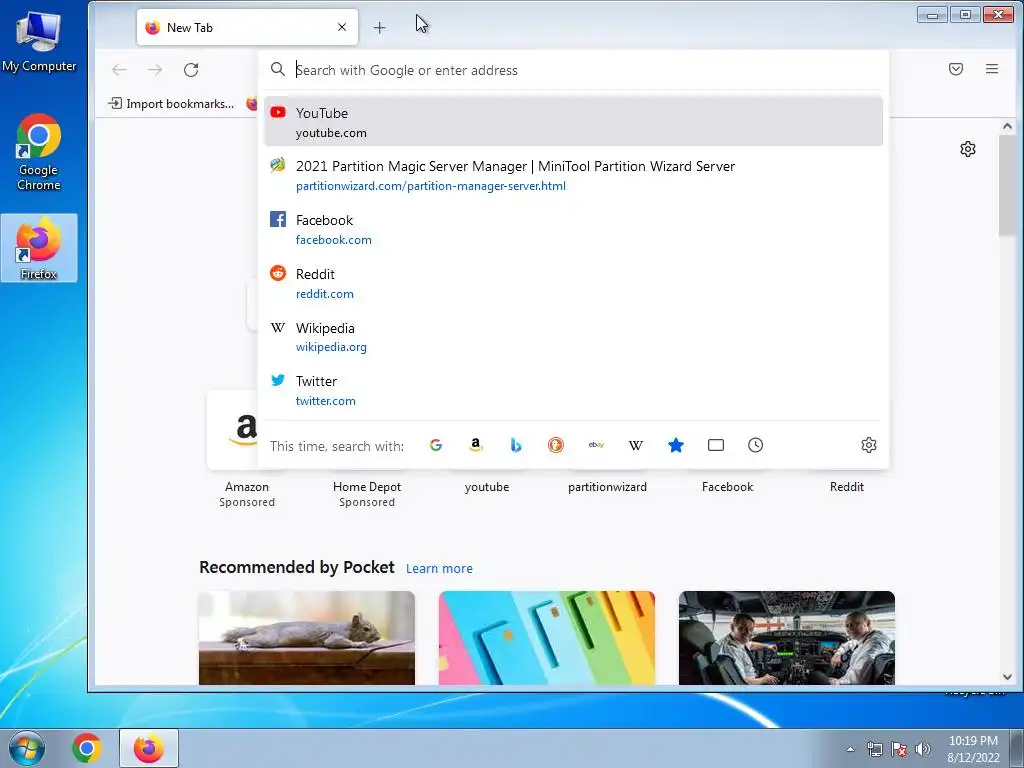The image size is (1024, 768).
Task: Select the New Tab tab
Action: pos(247,27)
